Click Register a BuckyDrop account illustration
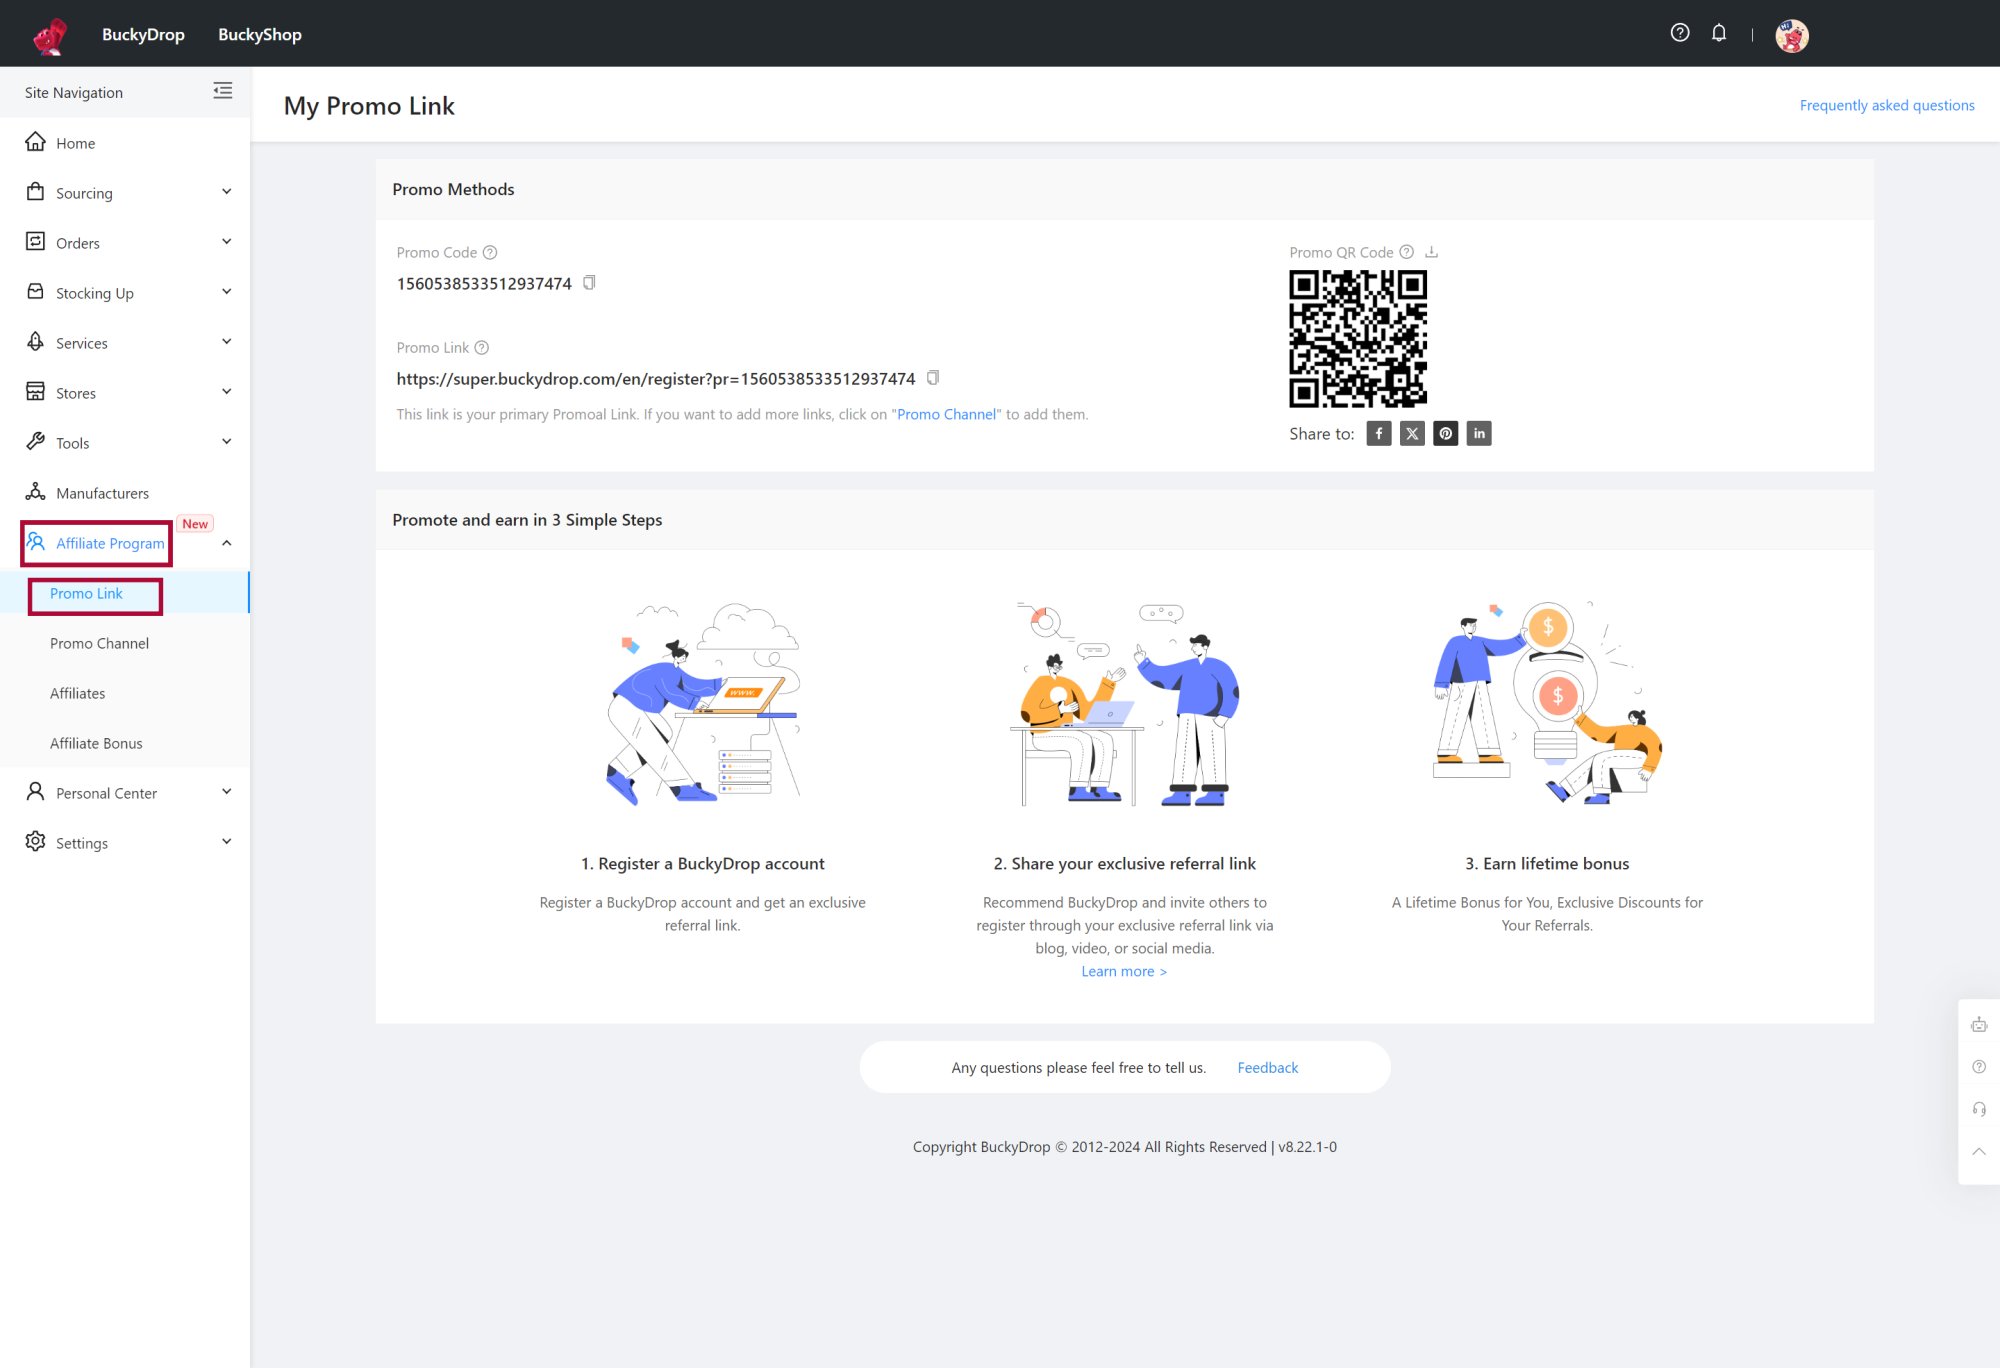2000x1368 pixels. click(703, 704)
